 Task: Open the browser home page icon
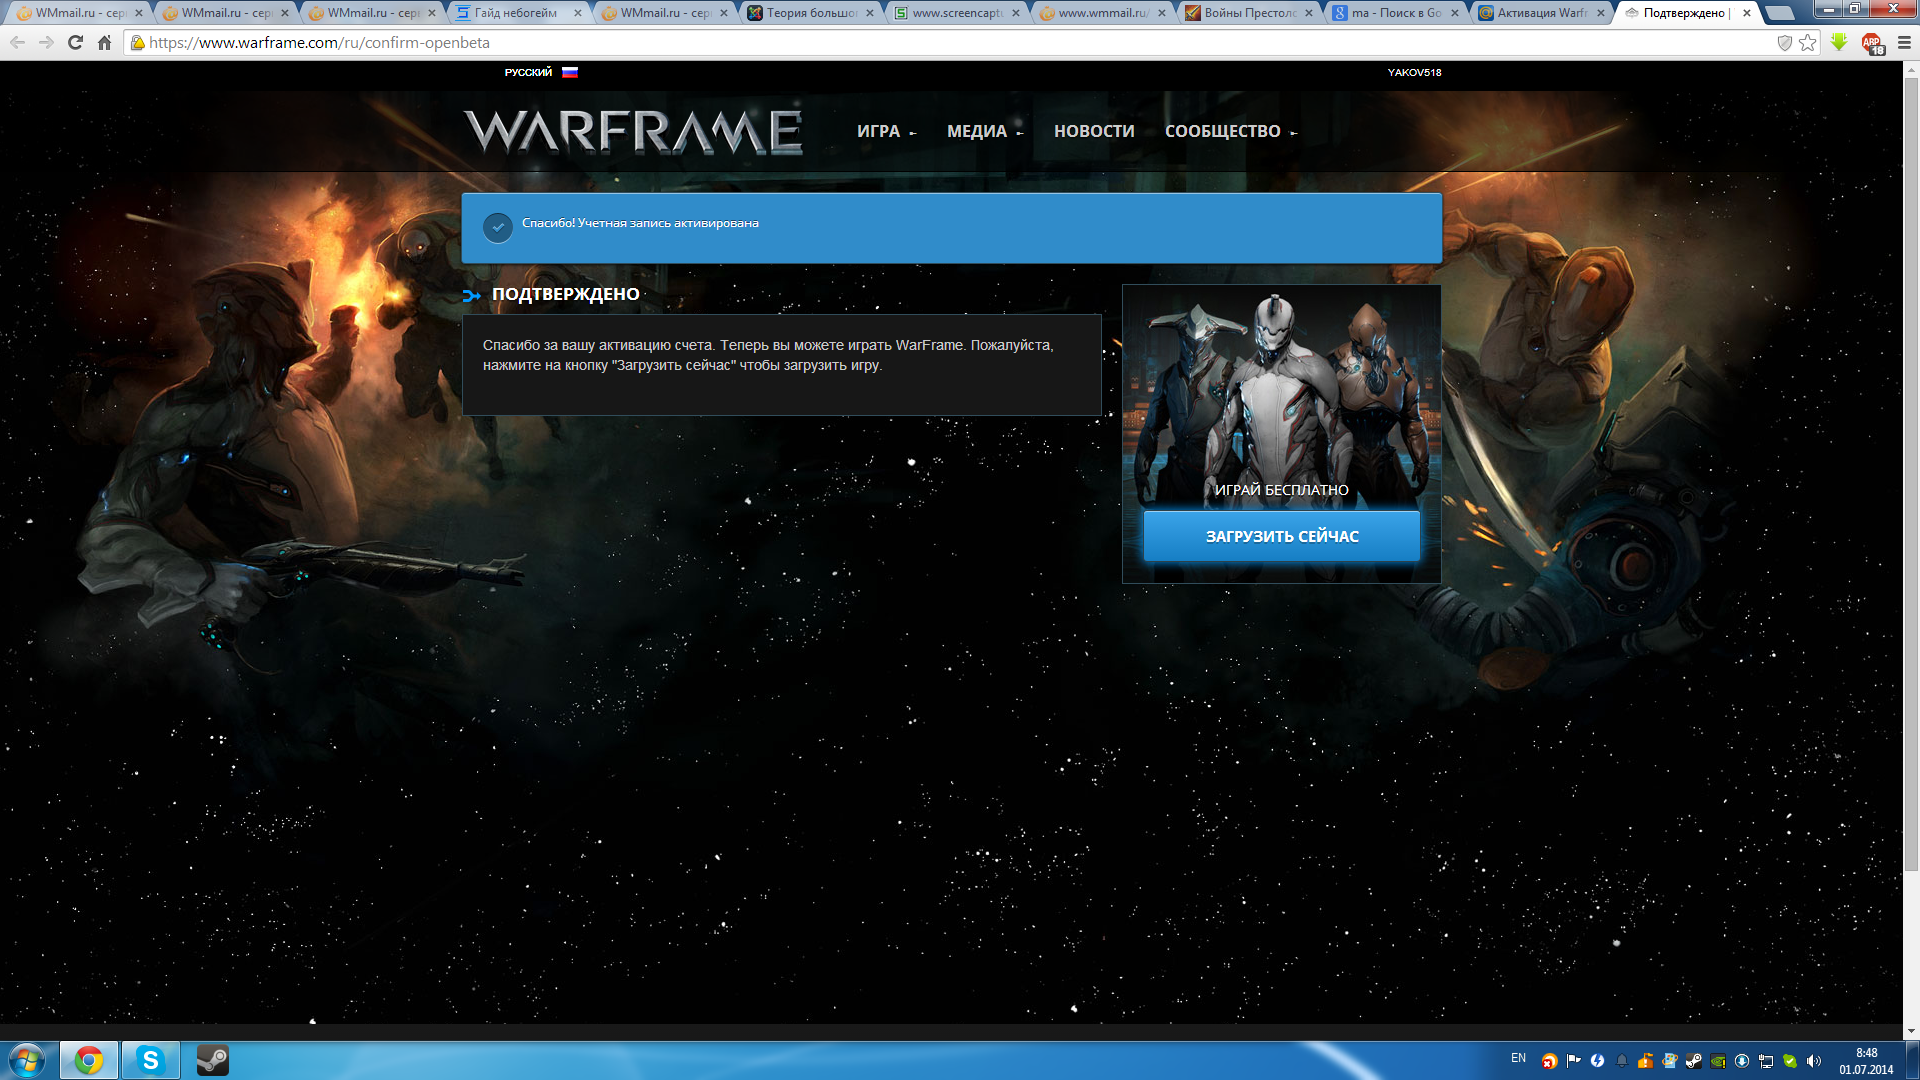(104, 43)
